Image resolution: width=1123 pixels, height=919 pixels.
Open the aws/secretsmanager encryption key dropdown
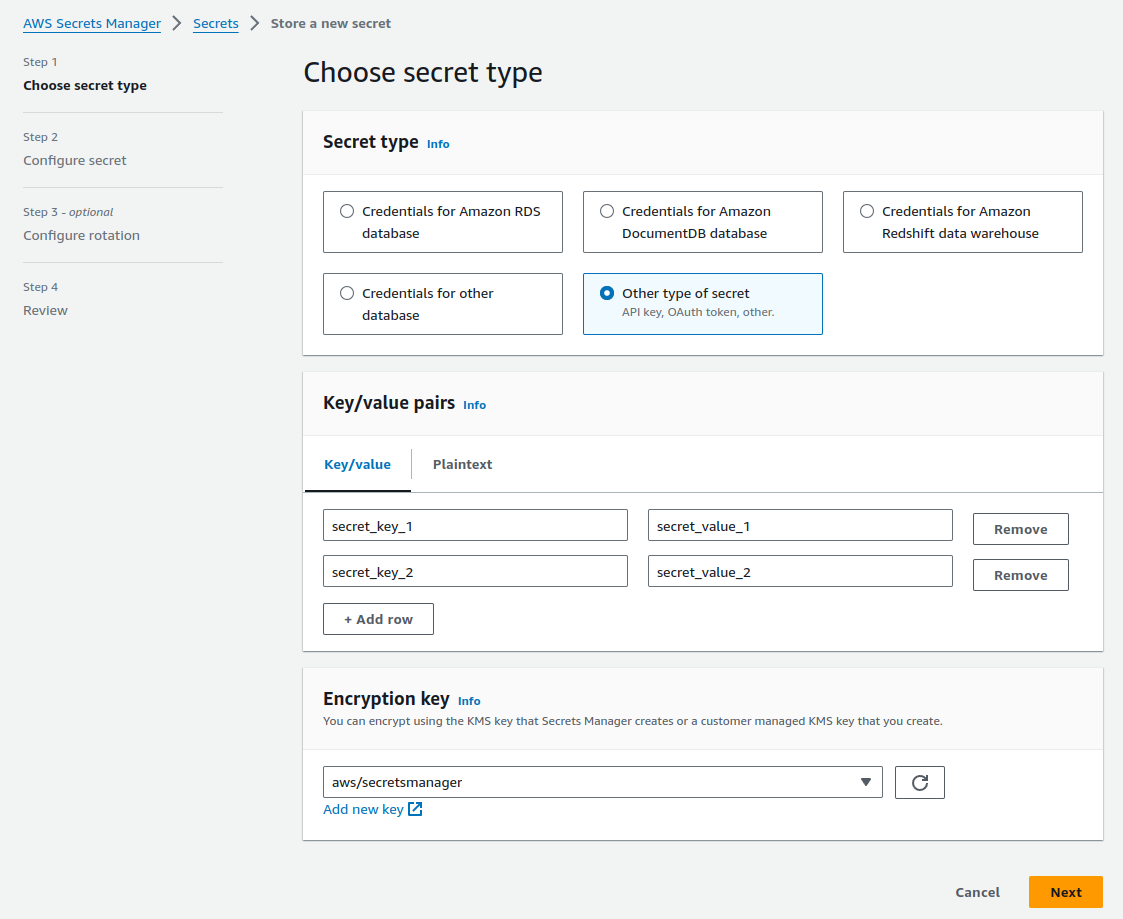click(x=602, y=782)
